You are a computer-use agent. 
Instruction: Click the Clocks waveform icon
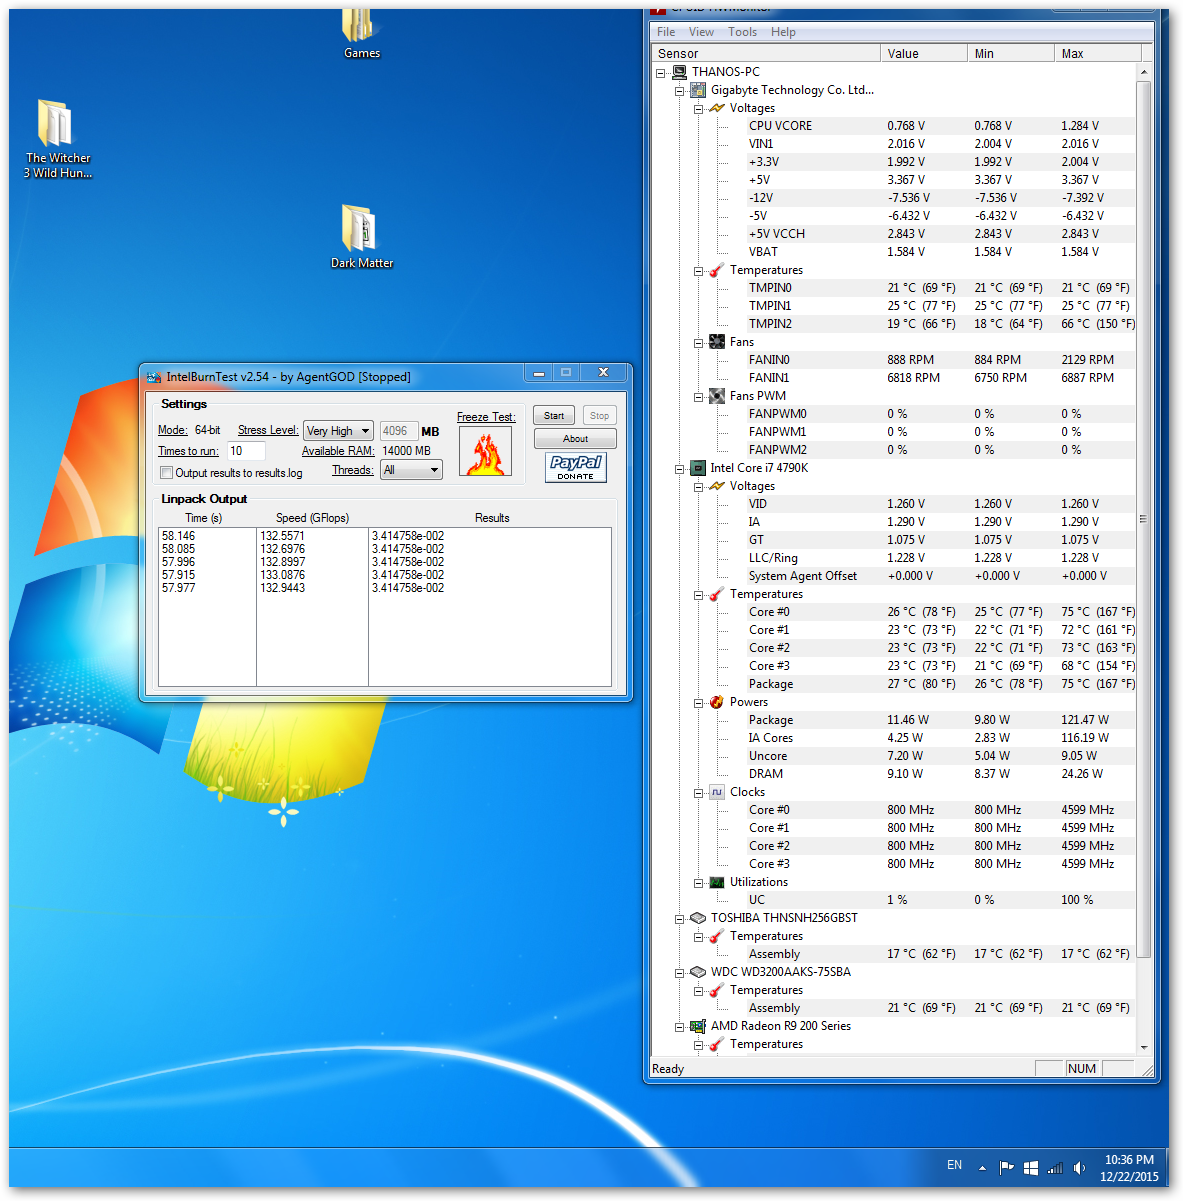point(717,792)
